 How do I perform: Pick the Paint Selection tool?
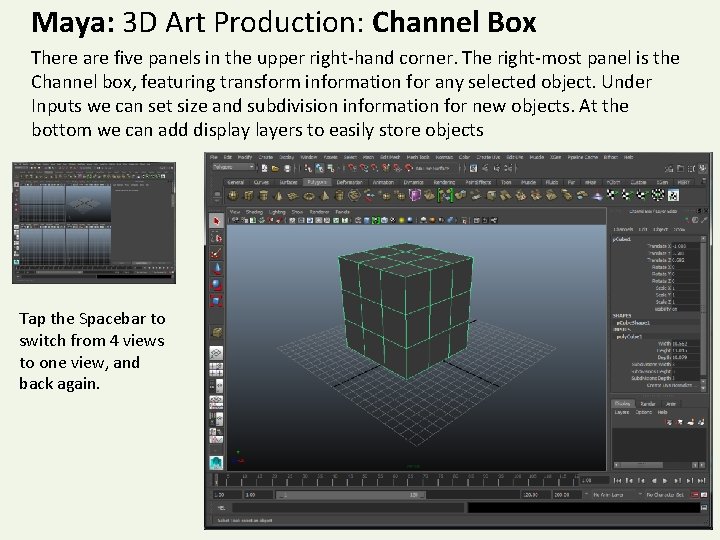click(x=216, y=253)
